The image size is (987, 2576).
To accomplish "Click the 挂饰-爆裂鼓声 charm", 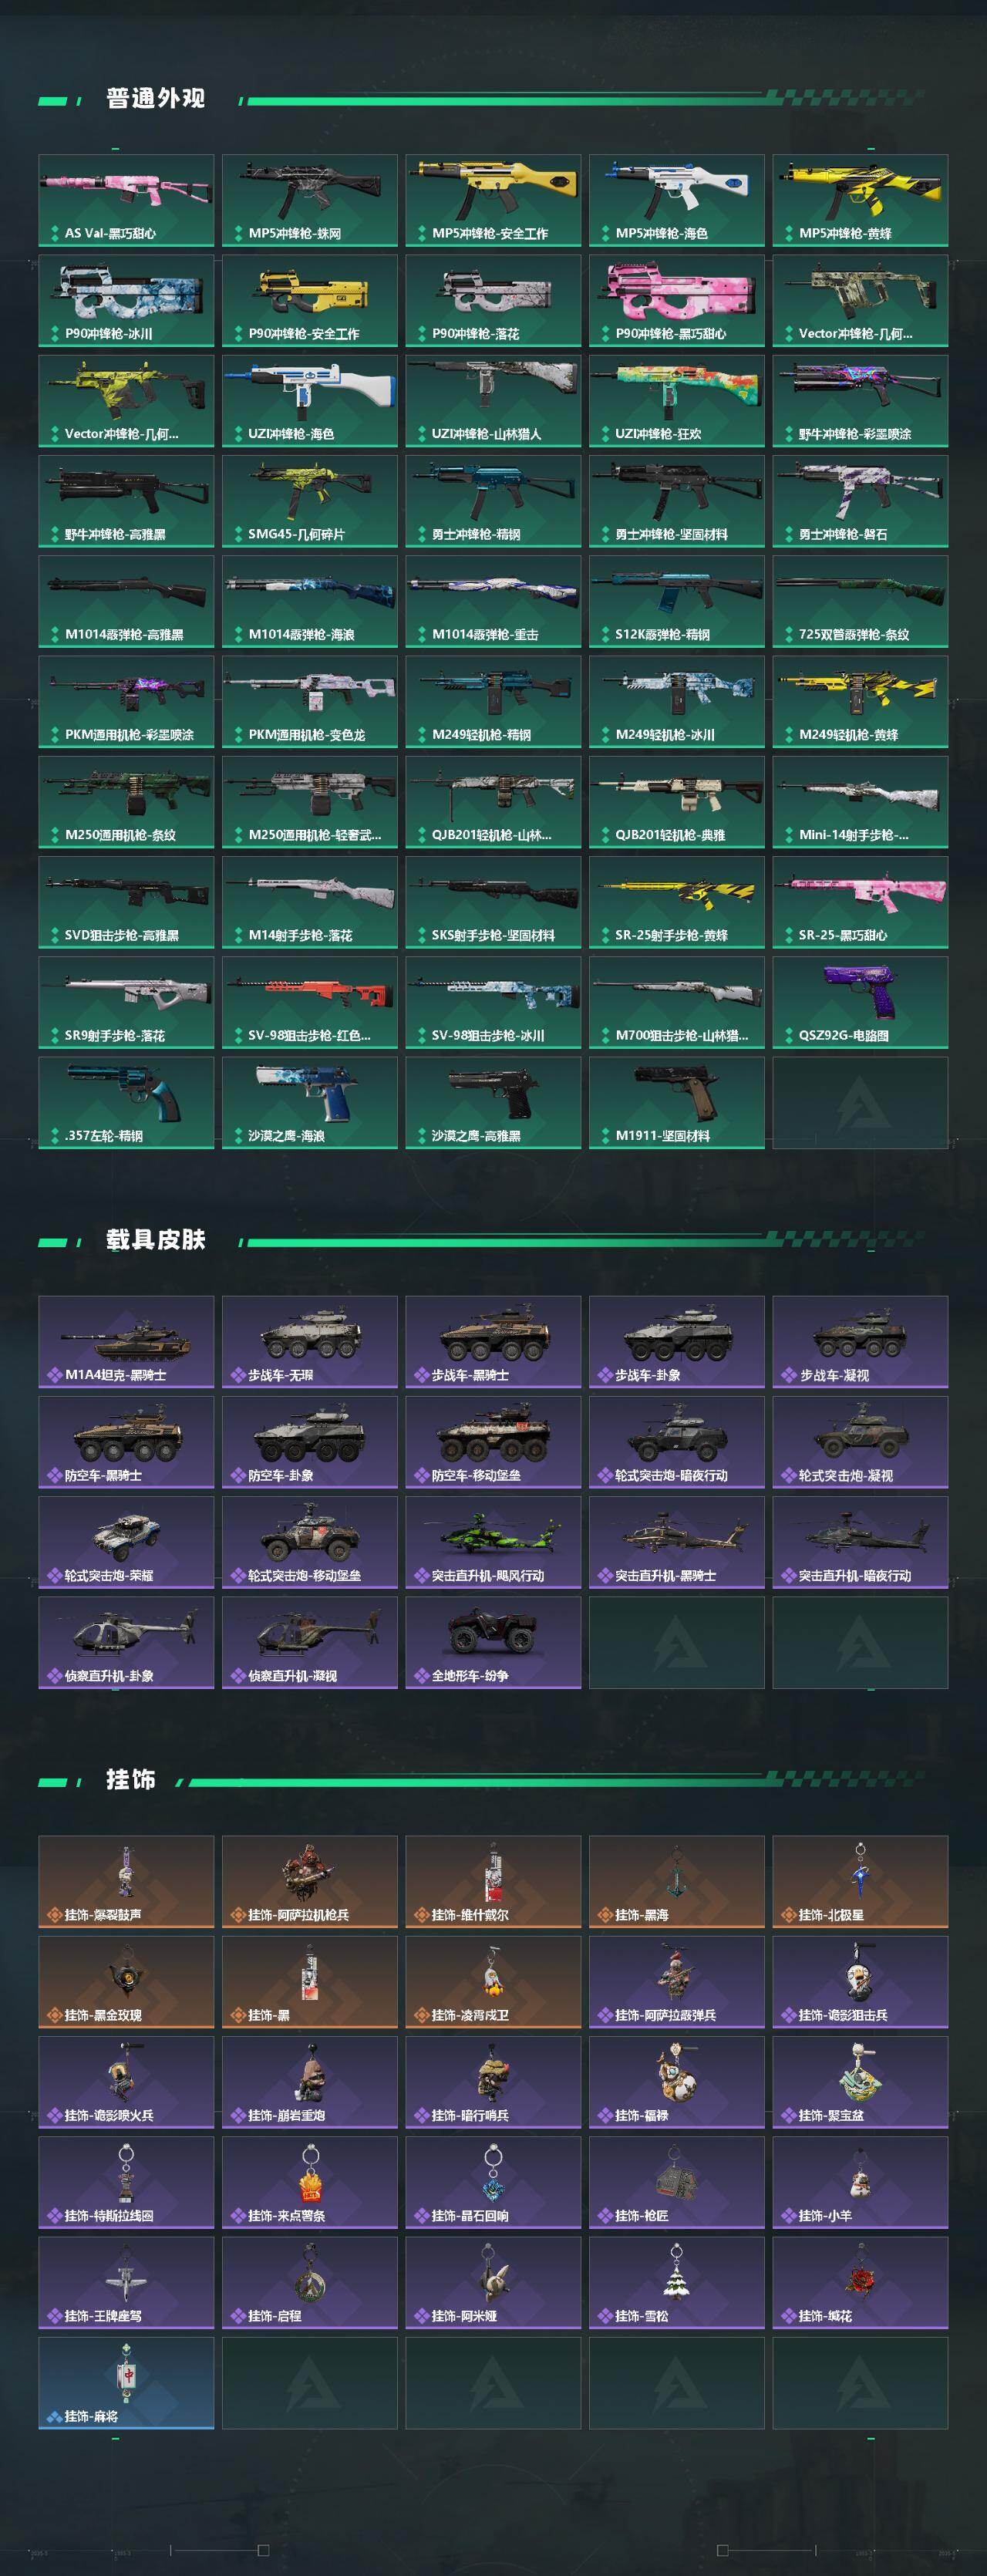I will pos(126,1882).
